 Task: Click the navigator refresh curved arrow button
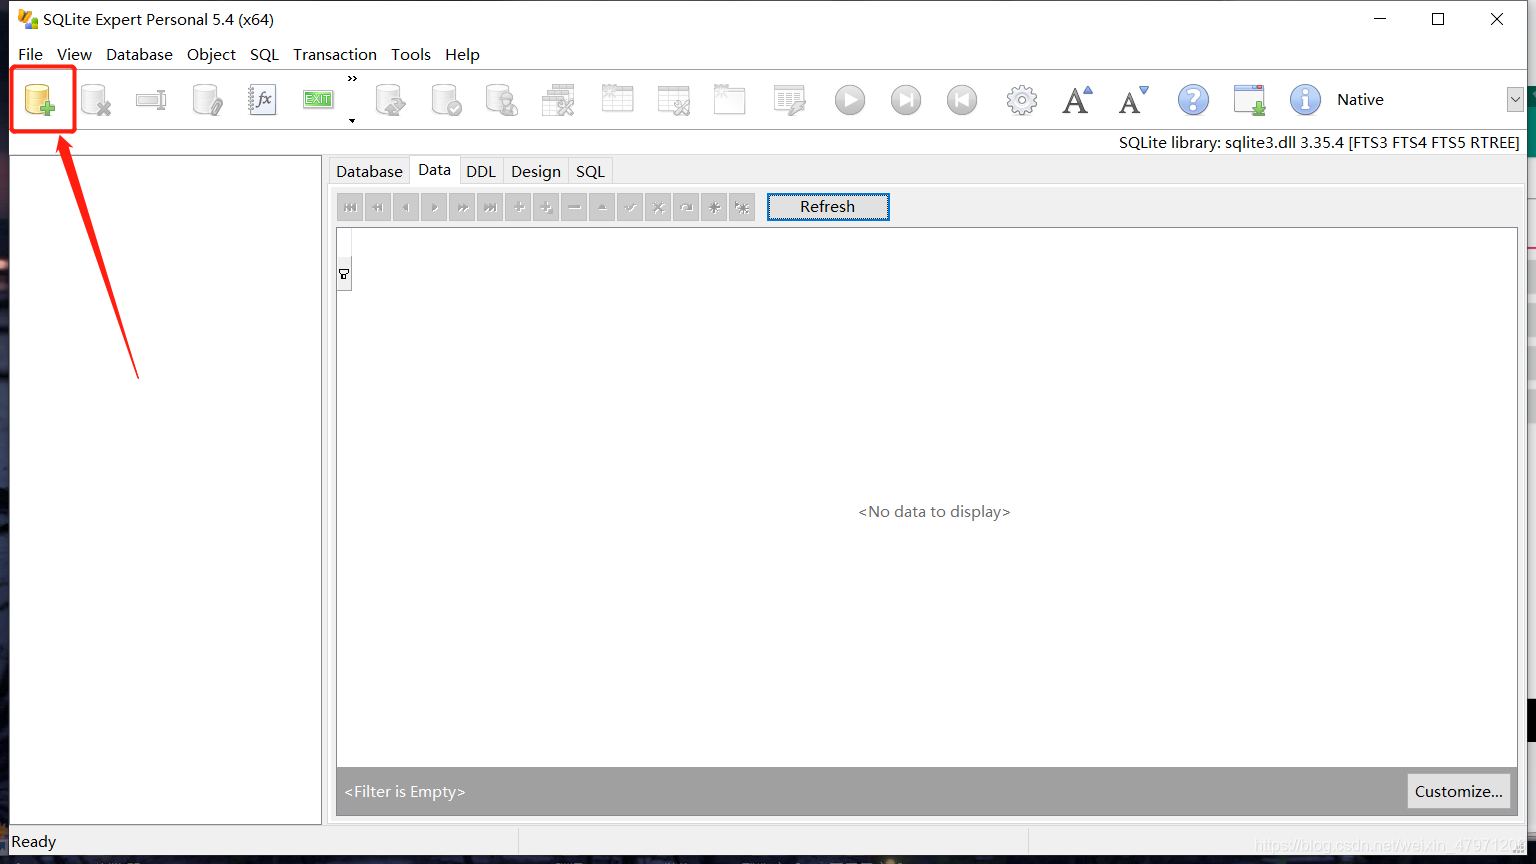(686, 207)
